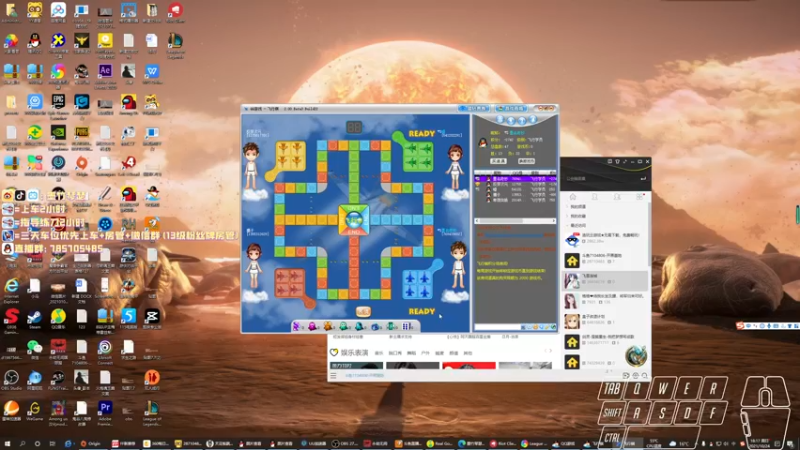
Task: Click the round dragon avatar badge in channel list
Action: [x=636, y=356]
